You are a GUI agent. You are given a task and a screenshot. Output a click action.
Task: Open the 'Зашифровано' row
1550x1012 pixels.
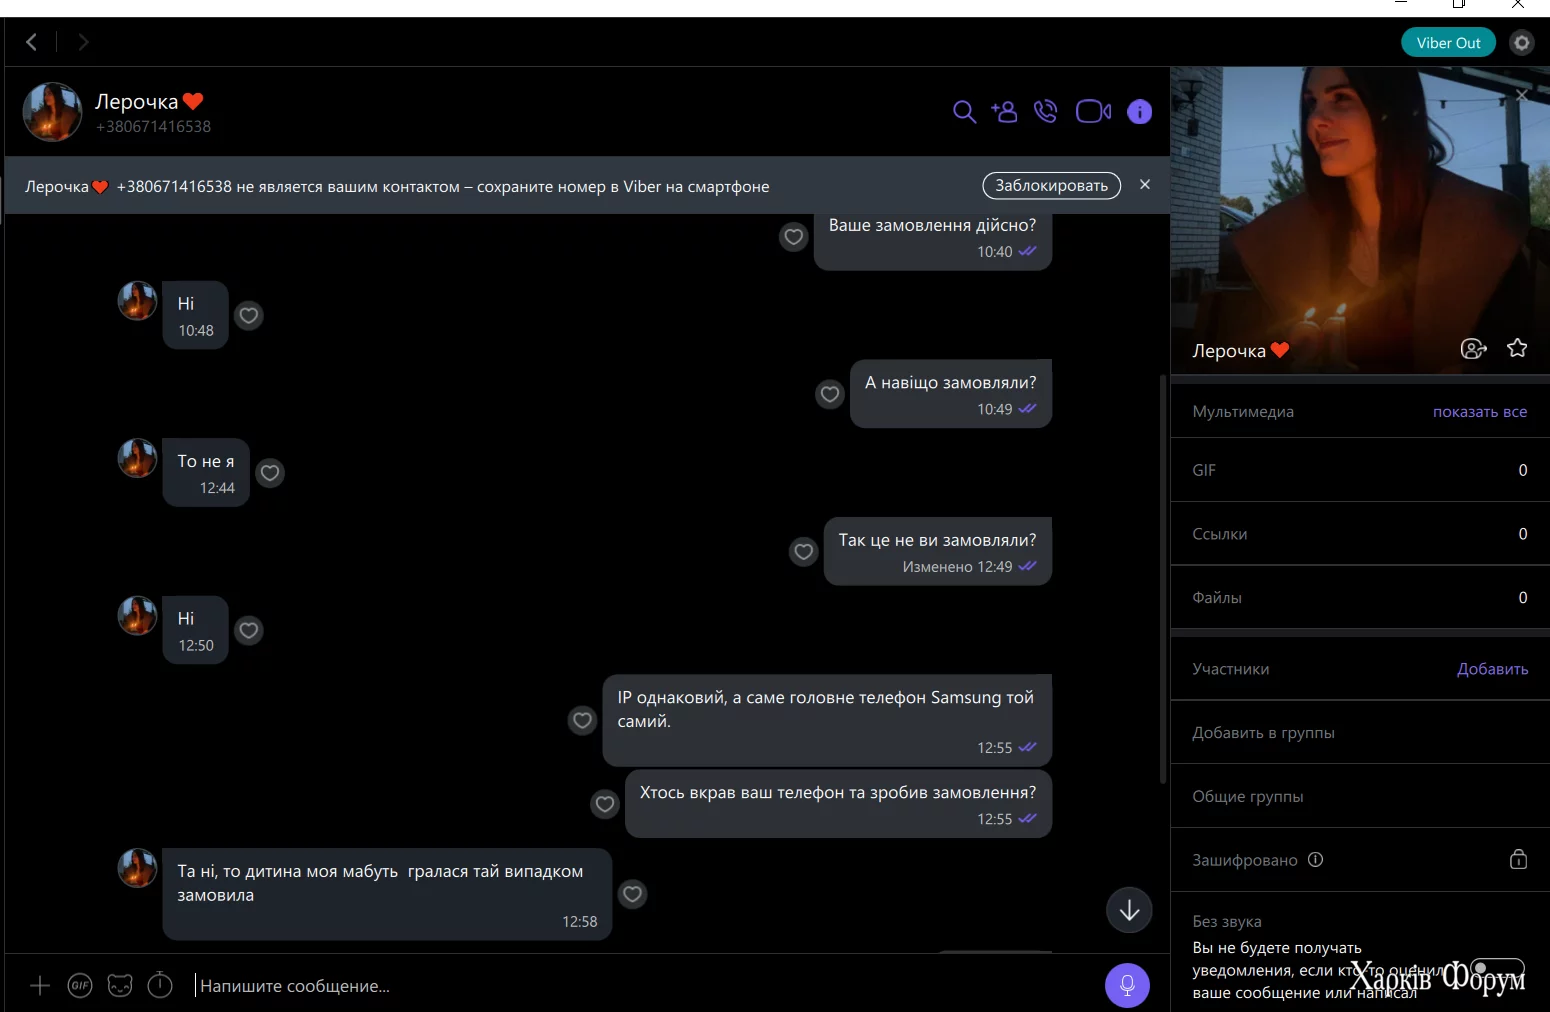coord(1360,860)
